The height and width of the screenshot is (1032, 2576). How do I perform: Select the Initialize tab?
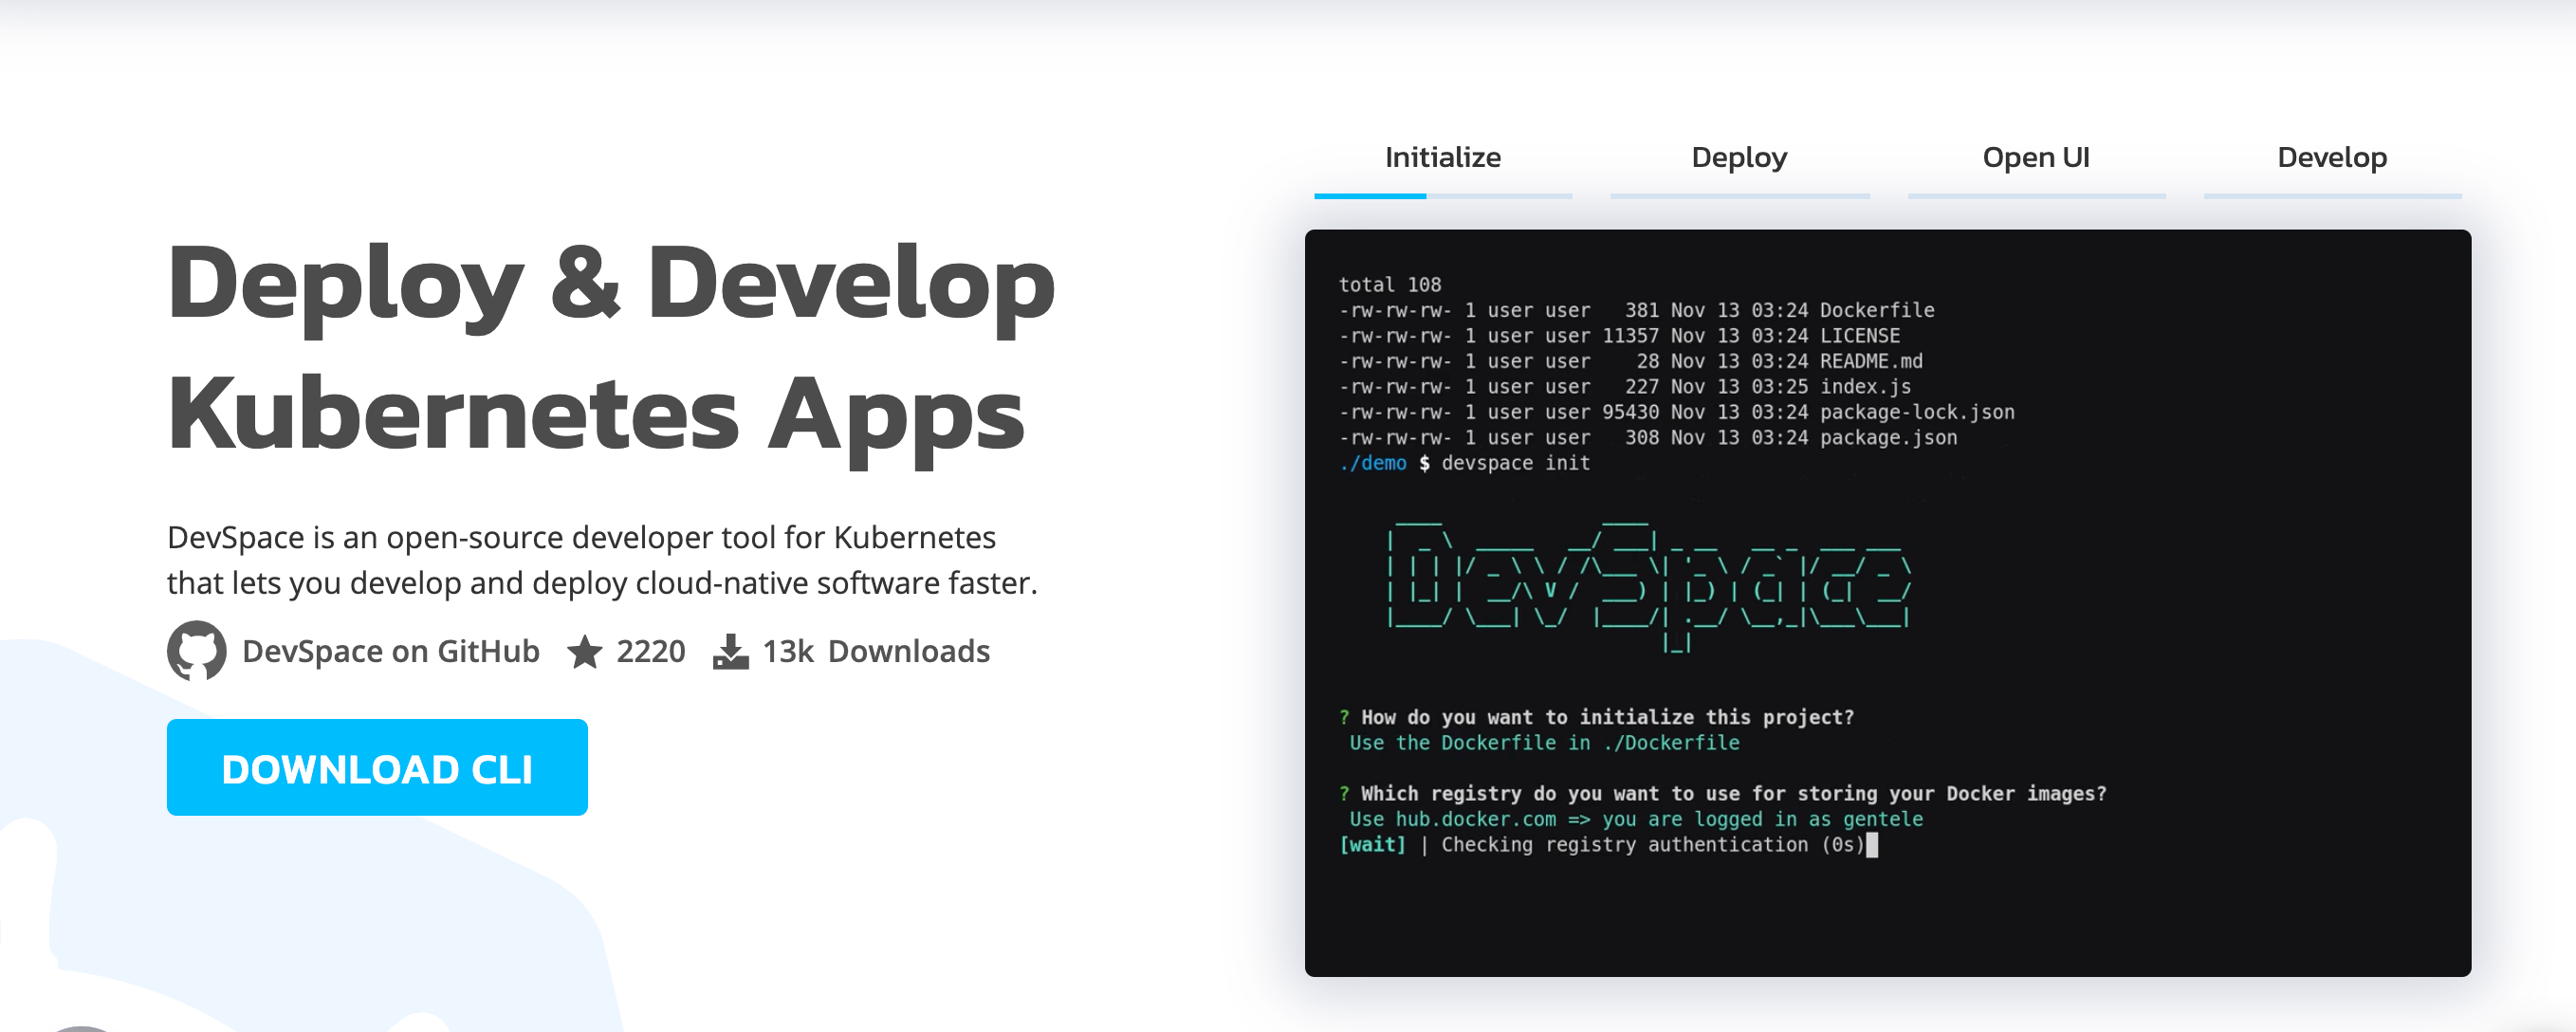1442,157
